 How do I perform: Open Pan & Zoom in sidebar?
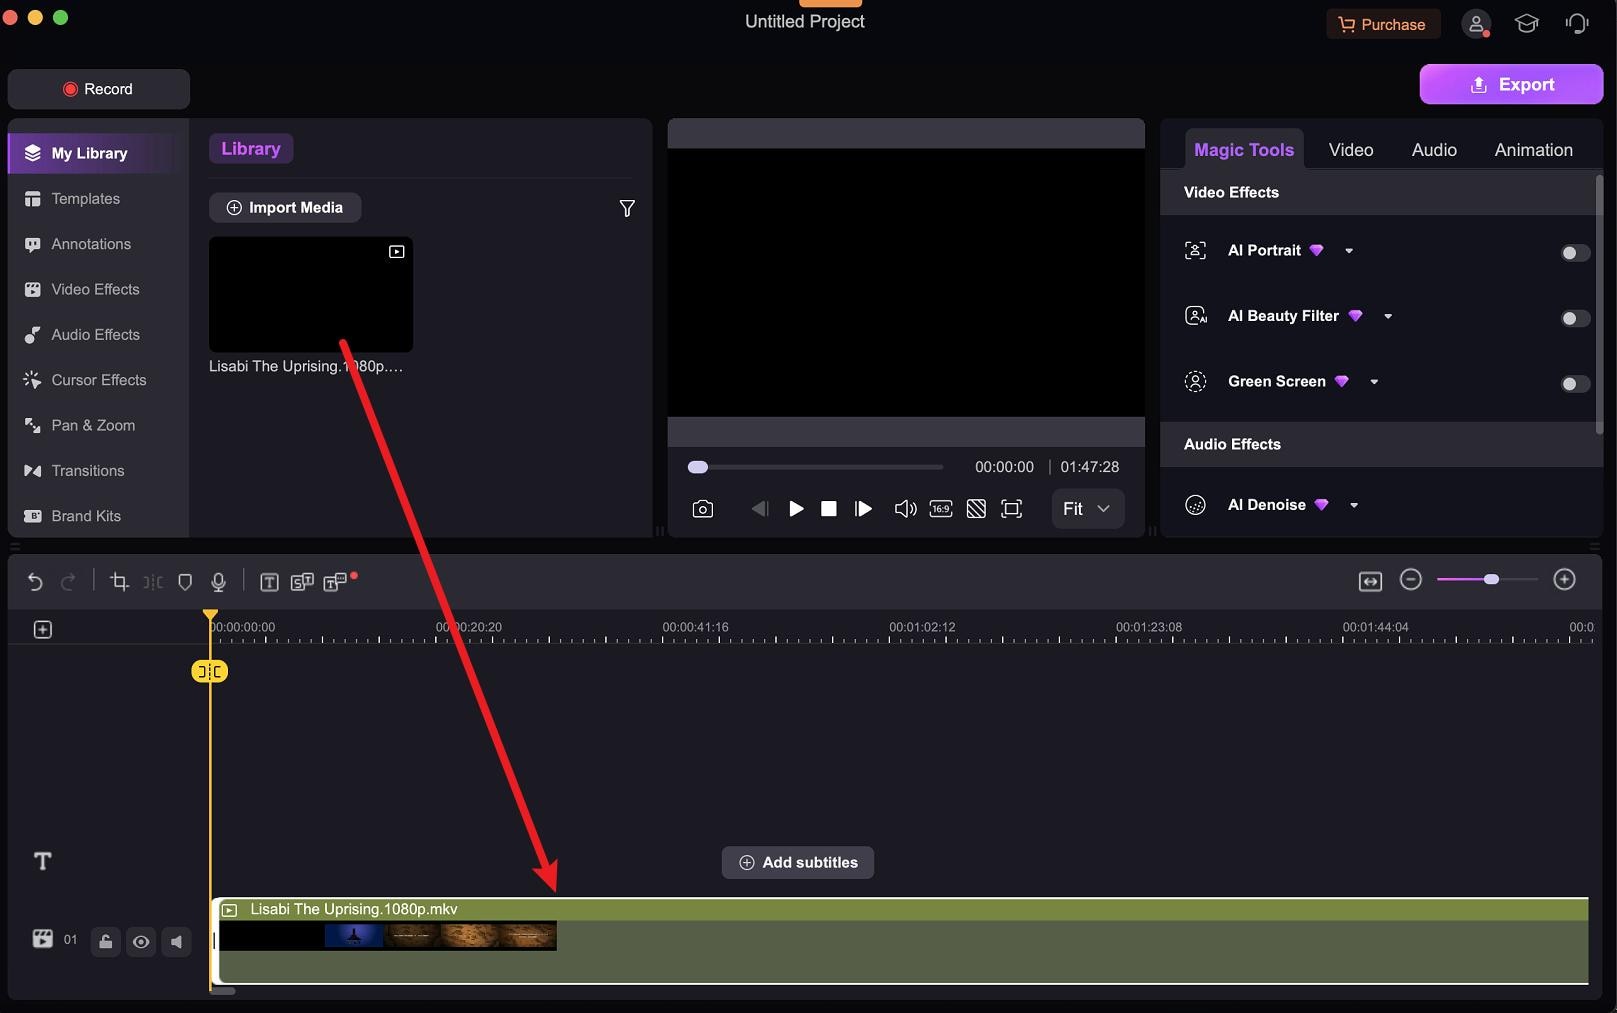click(98, 425)
